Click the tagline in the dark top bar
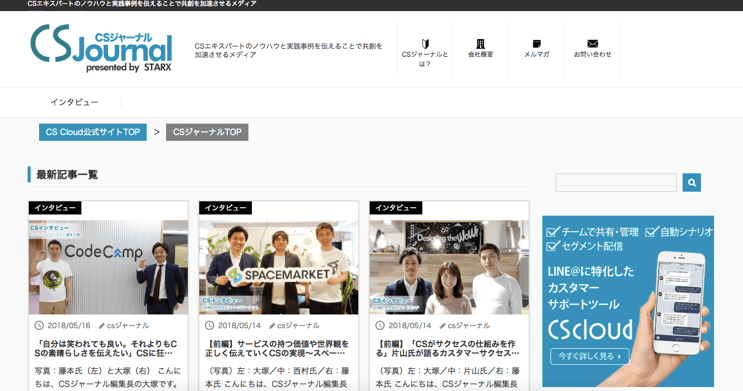The image size is (743, 391). (142, 4)
